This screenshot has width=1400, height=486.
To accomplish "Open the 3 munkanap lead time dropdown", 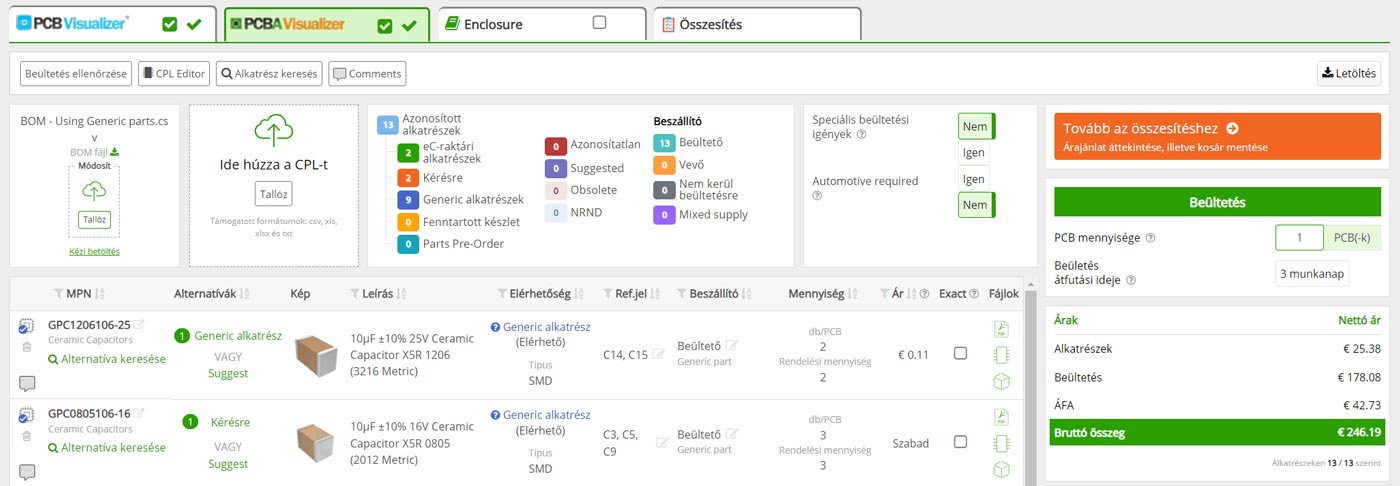I will (1312, 273).
